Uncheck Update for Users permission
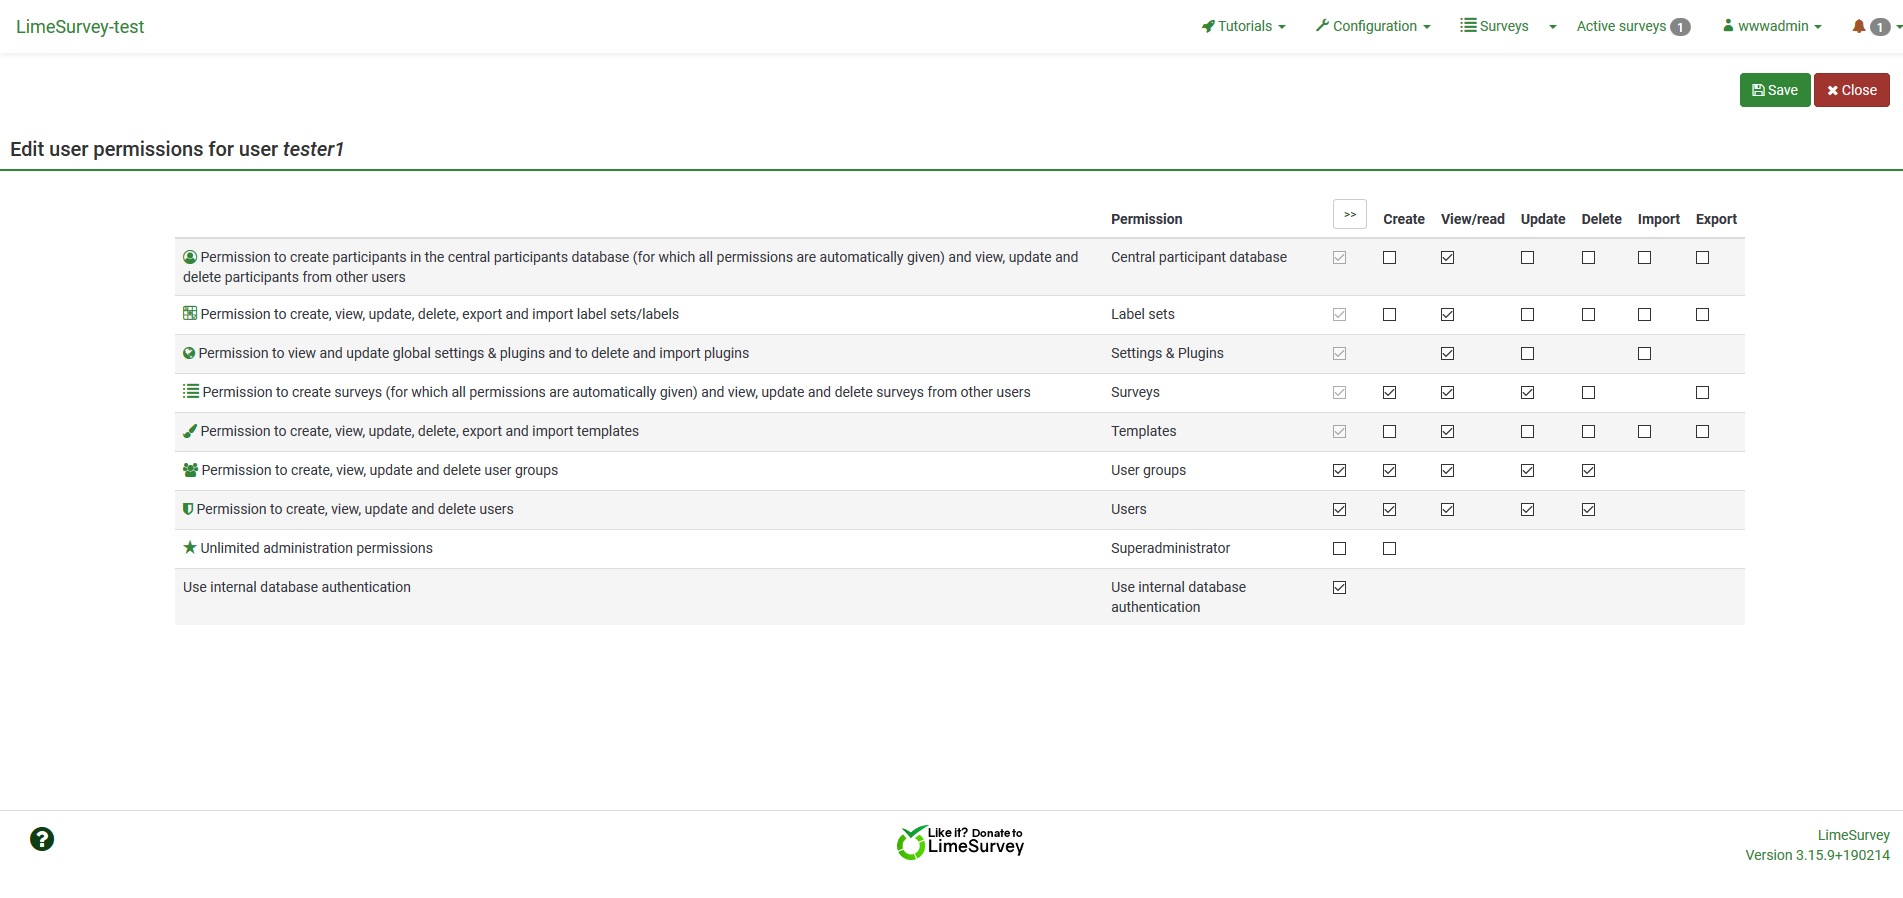Screen dimensions: 1903x898 pyautogui.click(x=1527, y=510)
